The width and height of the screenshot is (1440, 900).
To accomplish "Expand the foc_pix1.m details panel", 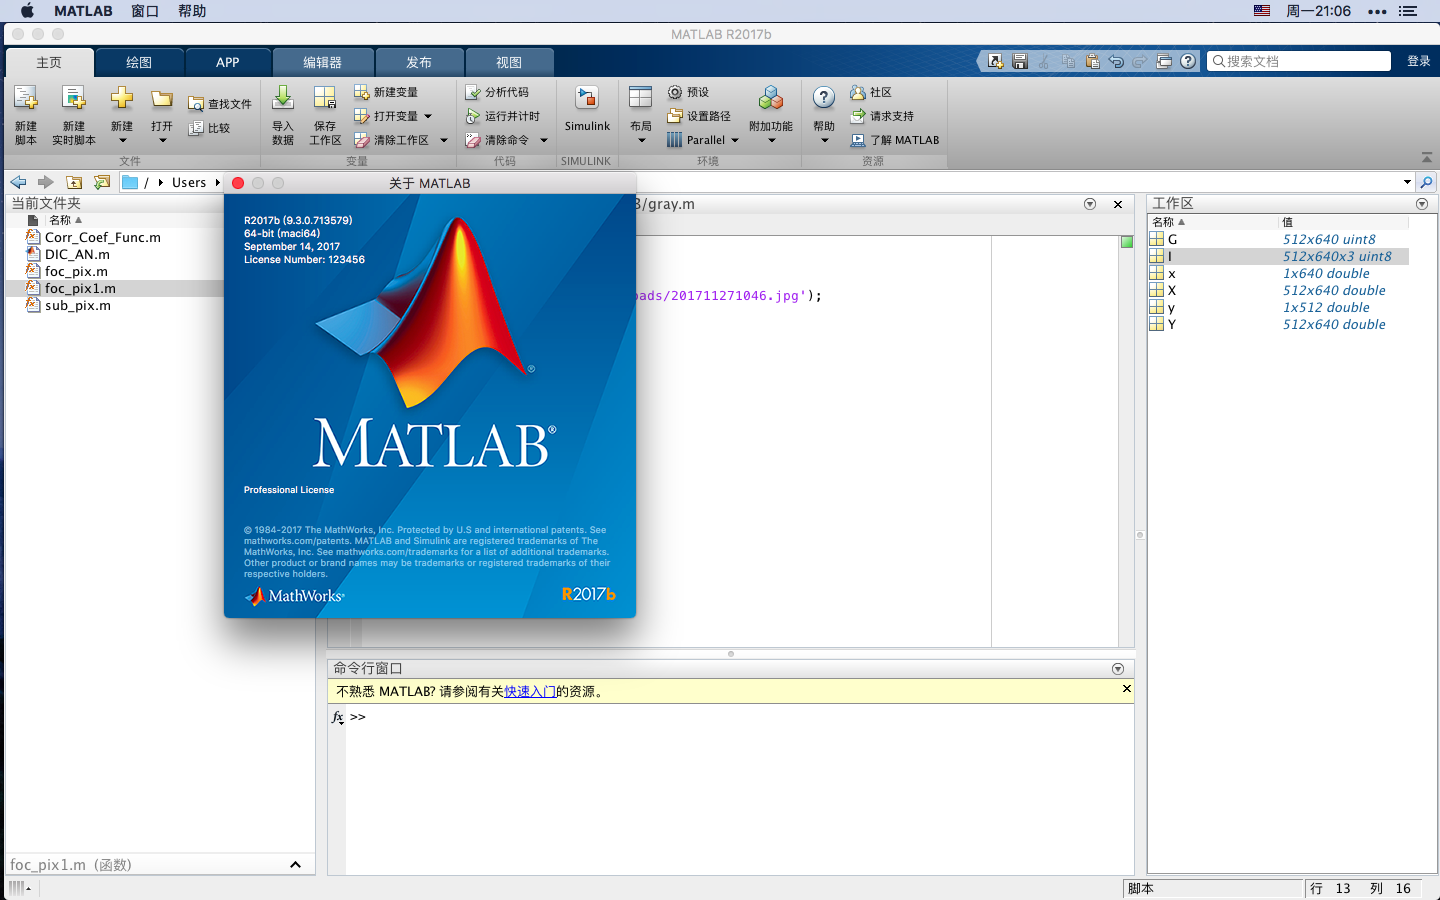I will (x=295, y=865).
